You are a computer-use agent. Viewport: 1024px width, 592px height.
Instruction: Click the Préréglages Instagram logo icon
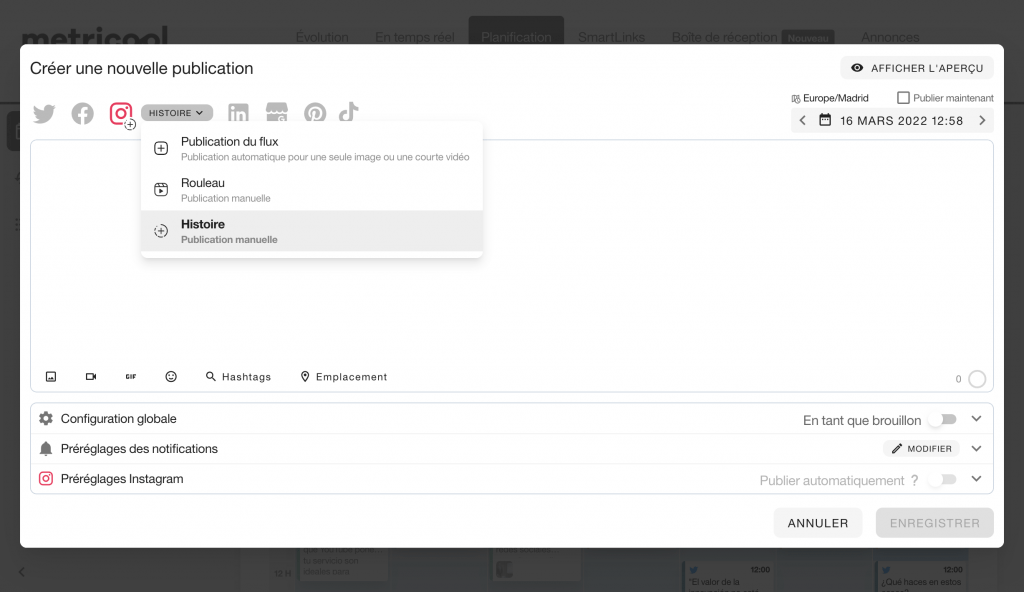pyautogui.click(x=46, y=479)
